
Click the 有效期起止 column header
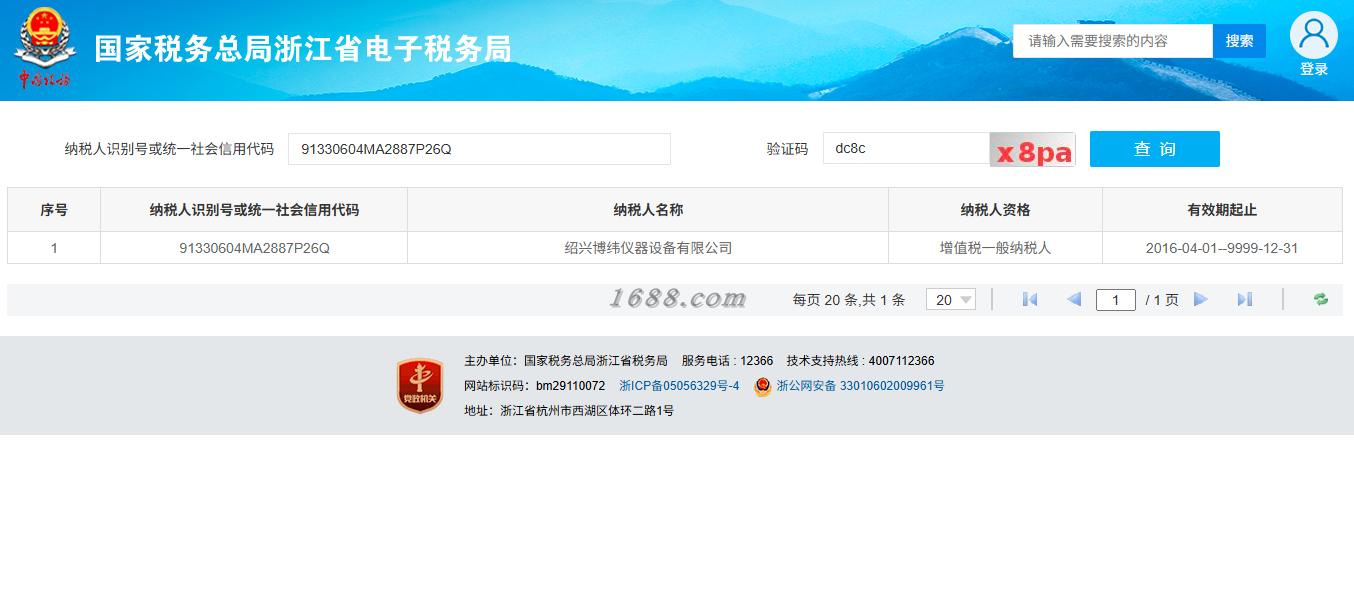1222,210
